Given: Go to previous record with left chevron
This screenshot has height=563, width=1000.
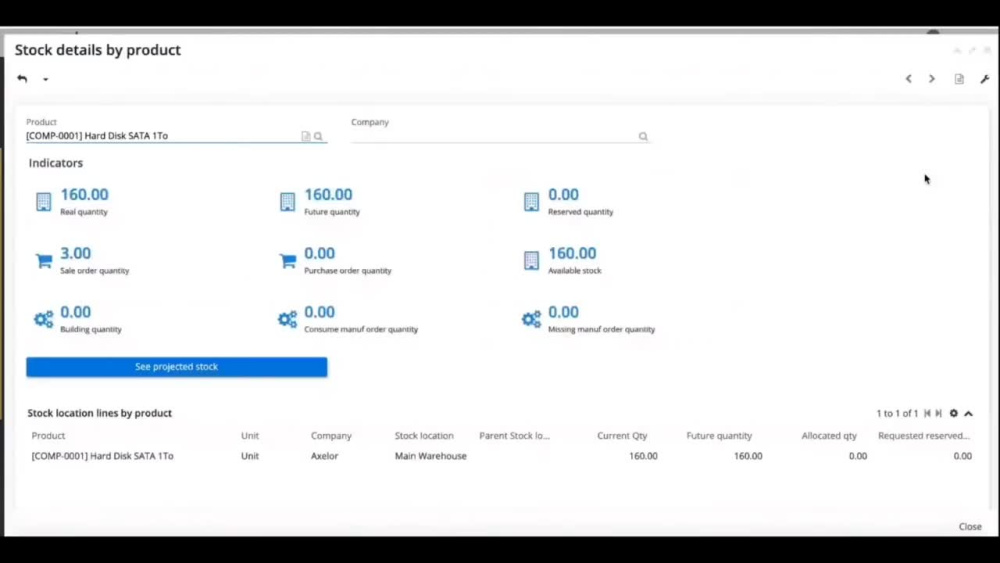Looking at the screenshot, I should 908,78.
